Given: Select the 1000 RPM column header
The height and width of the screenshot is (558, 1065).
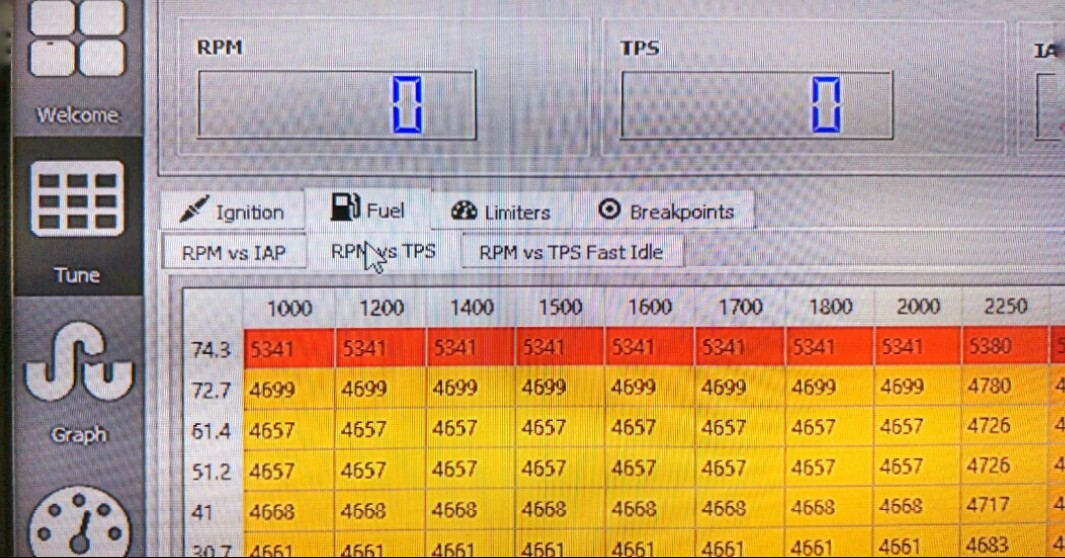Looking at the screenshot, I should coord(289,308).
